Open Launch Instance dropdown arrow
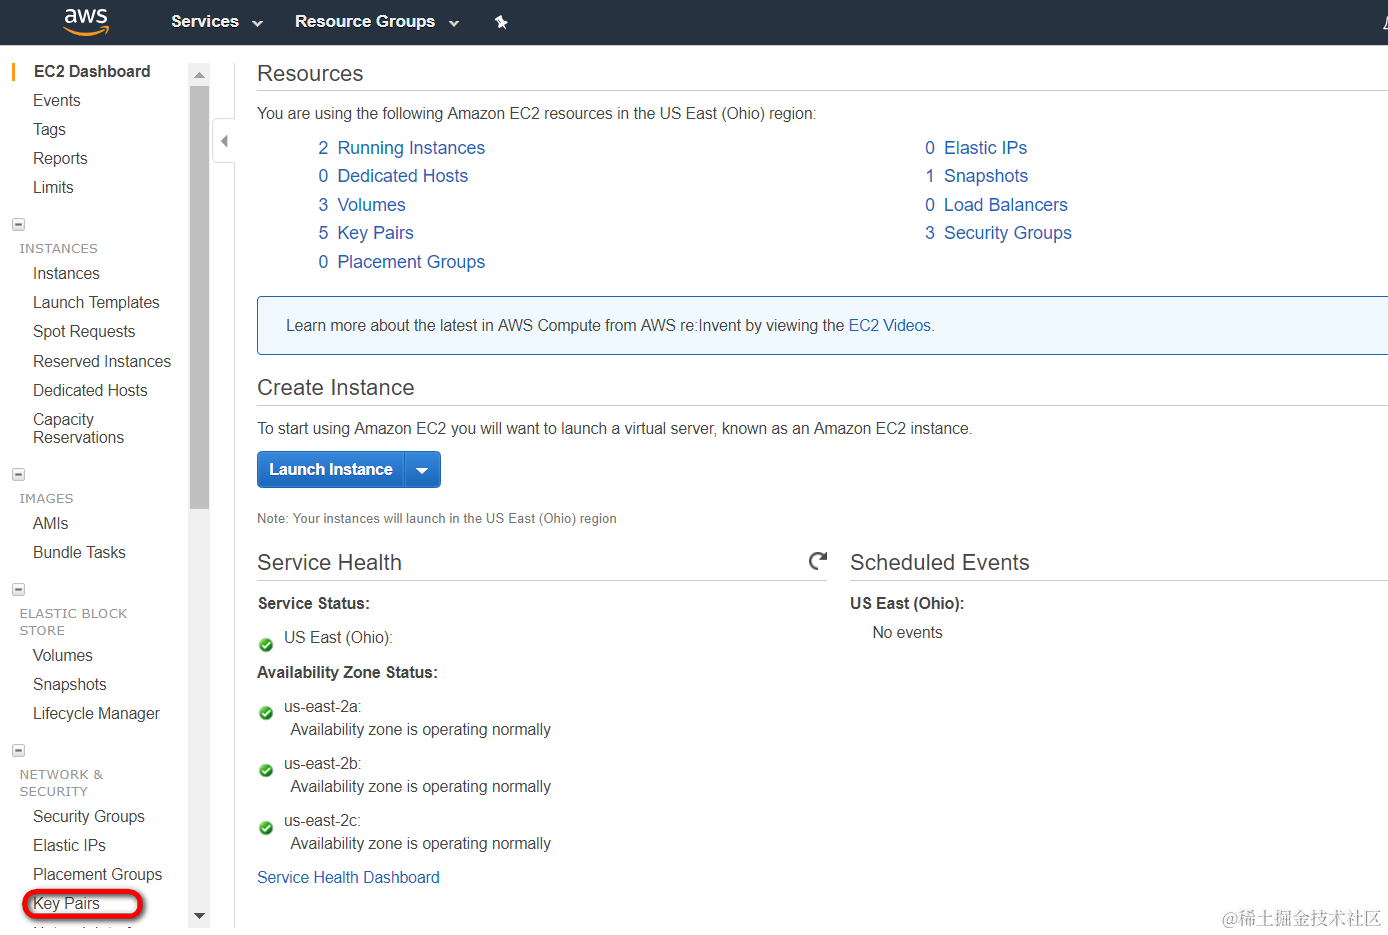 [x=422, y=470]
